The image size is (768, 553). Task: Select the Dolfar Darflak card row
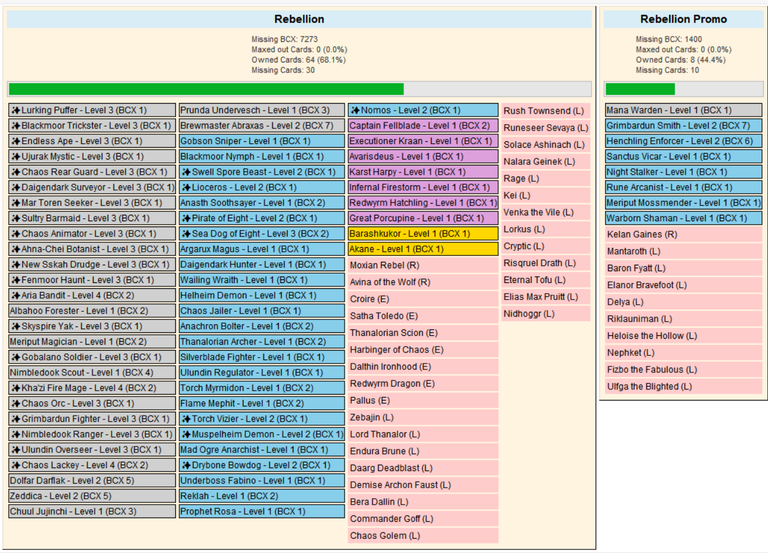point(92,481)
